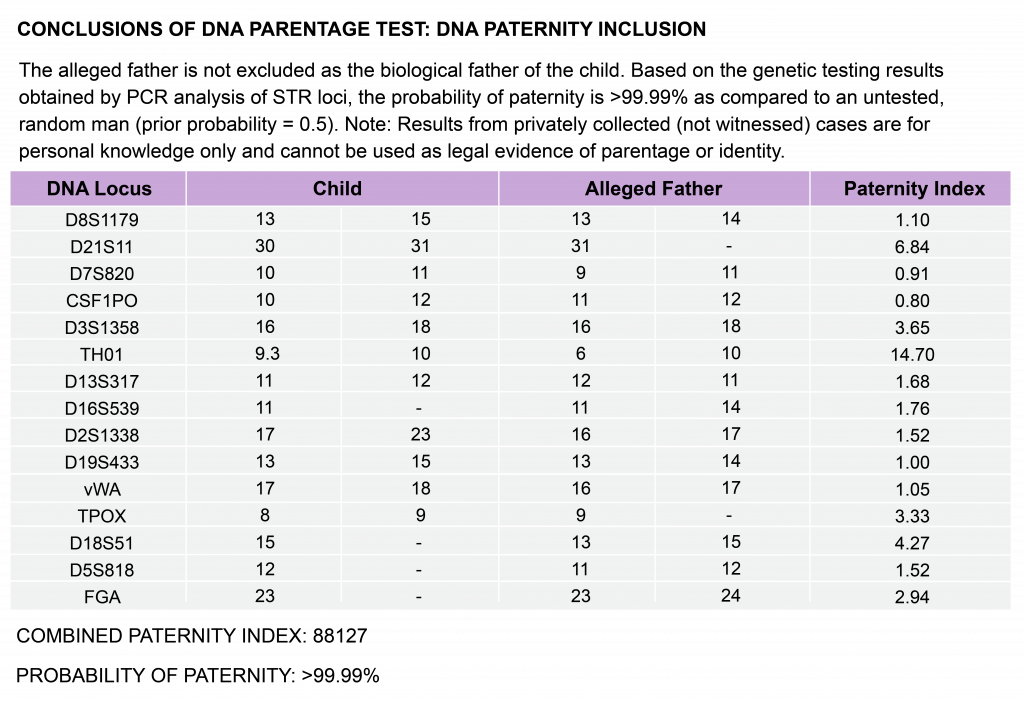Select the Child column header
This screenshot has width=1024, height=702.
(337, 189)
